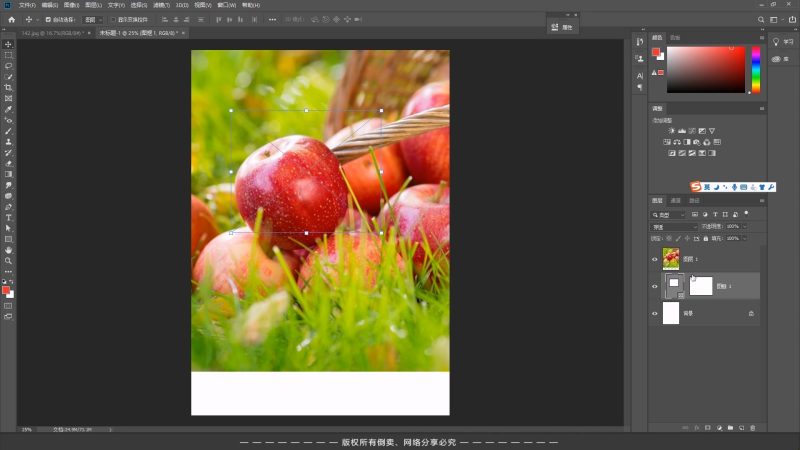The image size is (800, 450).
Task: Select the Lasso tool
Action: [x=8, y=66]
